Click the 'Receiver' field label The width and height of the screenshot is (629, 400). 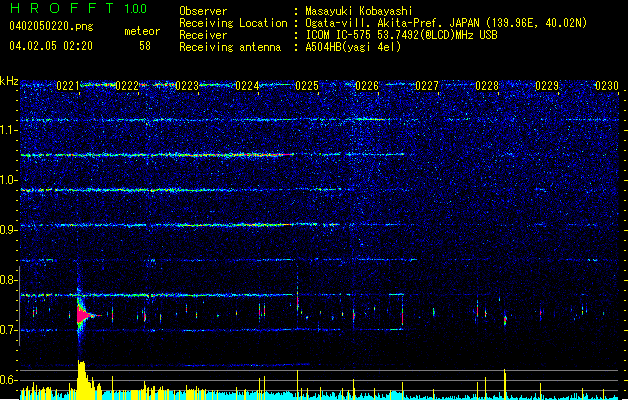[203, 35]
